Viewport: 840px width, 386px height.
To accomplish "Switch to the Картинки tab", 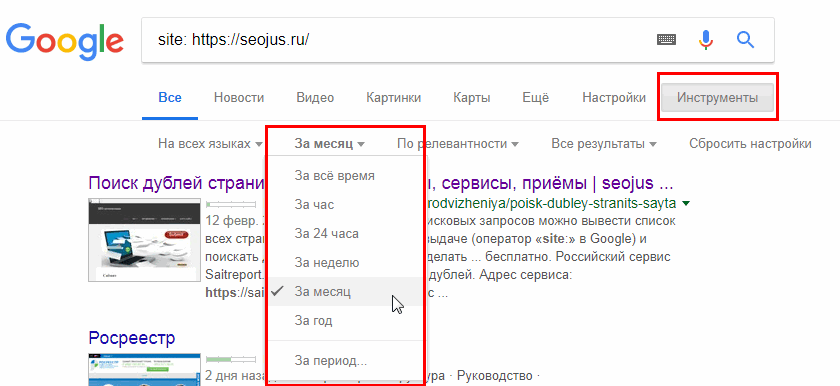I will [394, 98].
